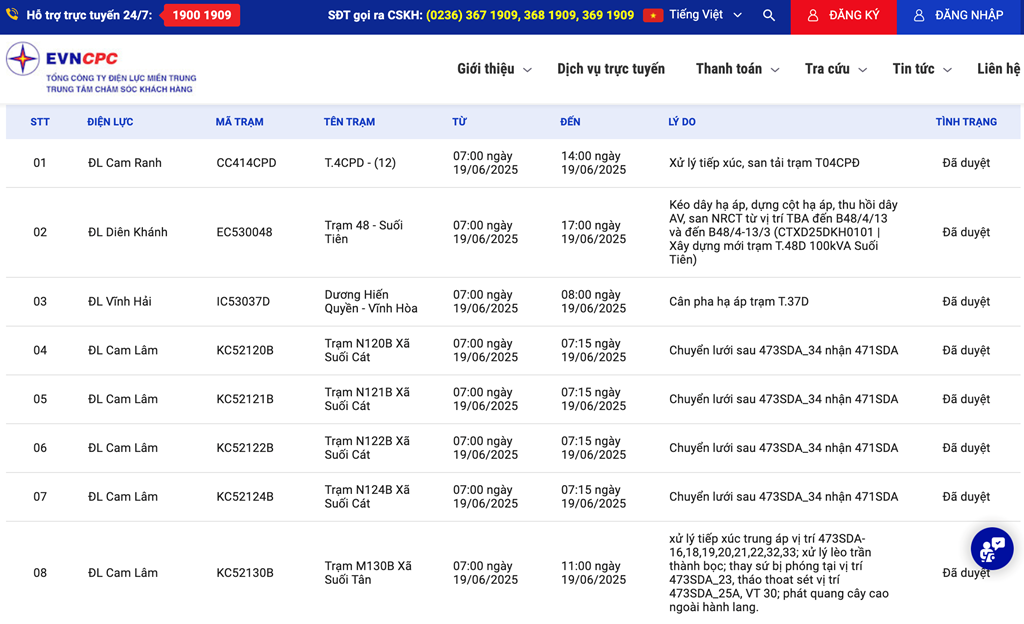
Task: Click the EVNCPC logo
Action: [101, 68]
